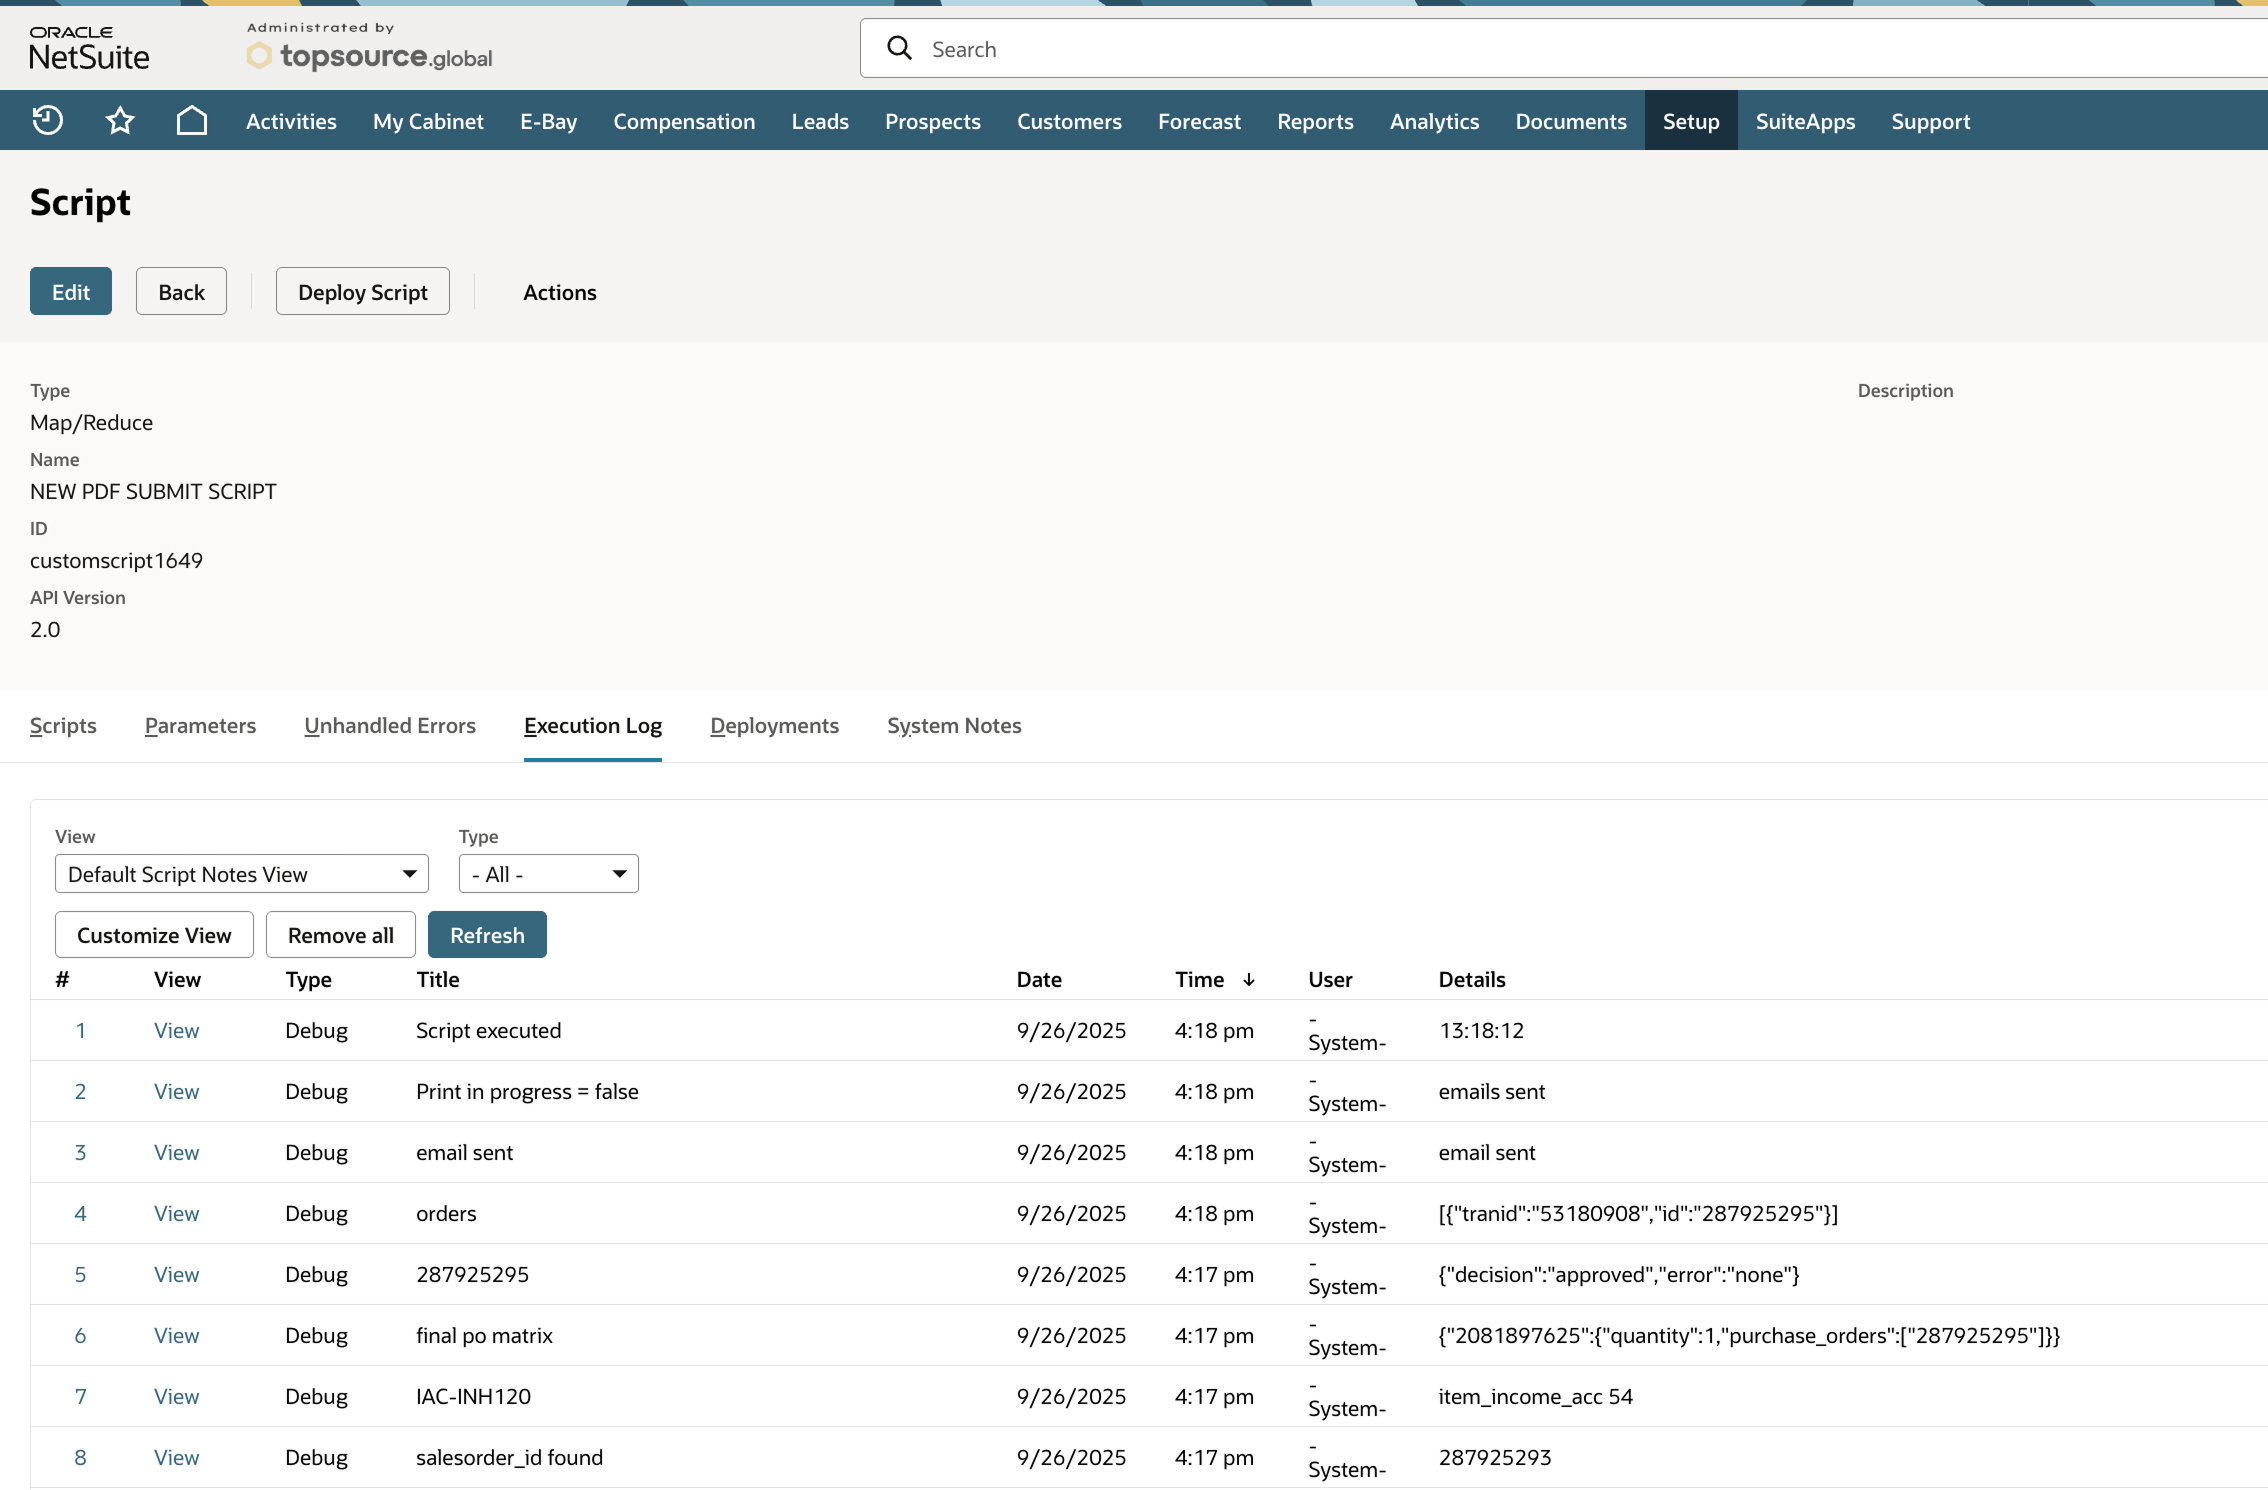Click row number 4 link
Image resolution: width=2268 pixels, height=1490 pixels.
click(80, 1213)
